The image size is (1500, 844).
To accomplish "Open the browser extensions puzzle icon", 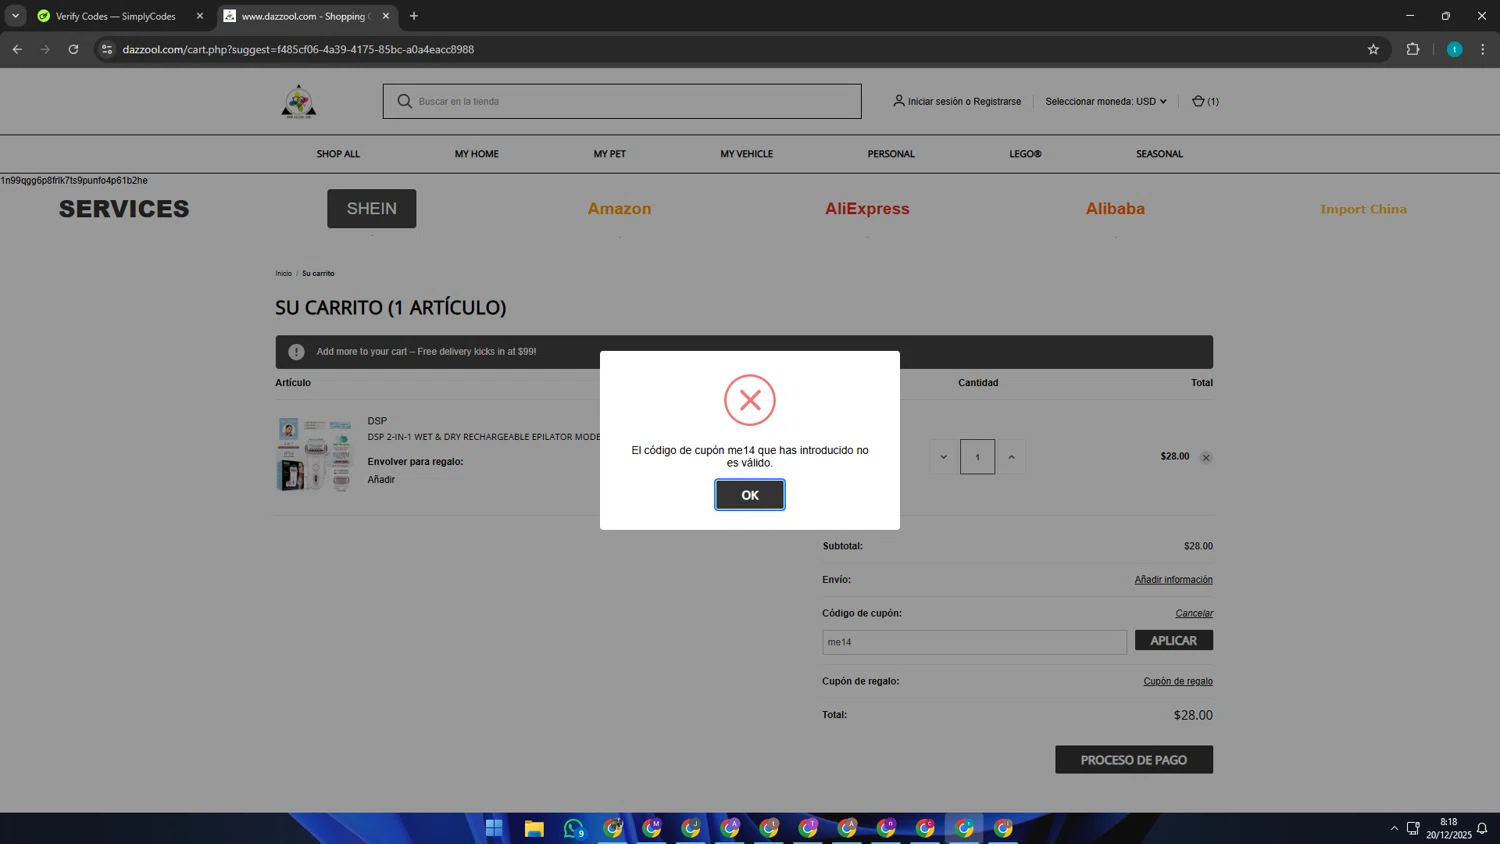I will (x=1413, y=49).
